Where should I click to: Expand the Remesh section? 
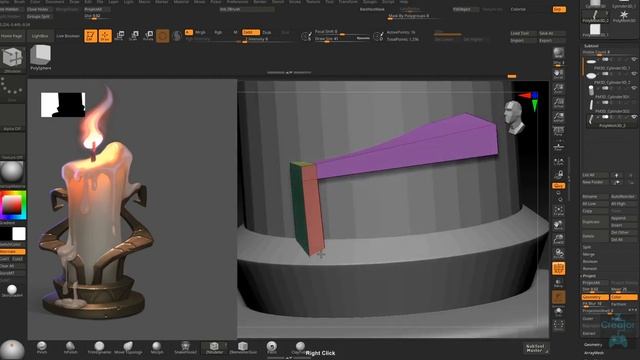pos(590,269)
